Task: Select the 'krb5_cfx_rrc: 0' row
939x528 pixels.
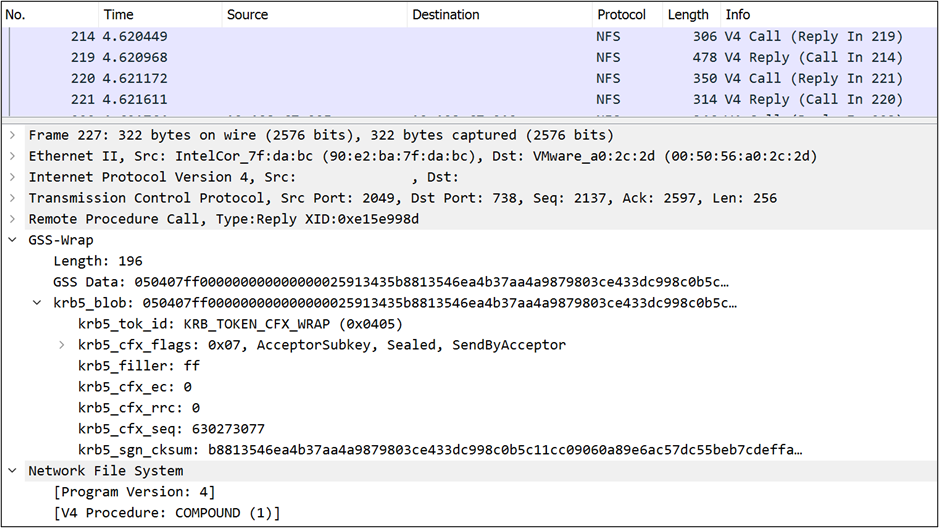Action: (138, 408)
